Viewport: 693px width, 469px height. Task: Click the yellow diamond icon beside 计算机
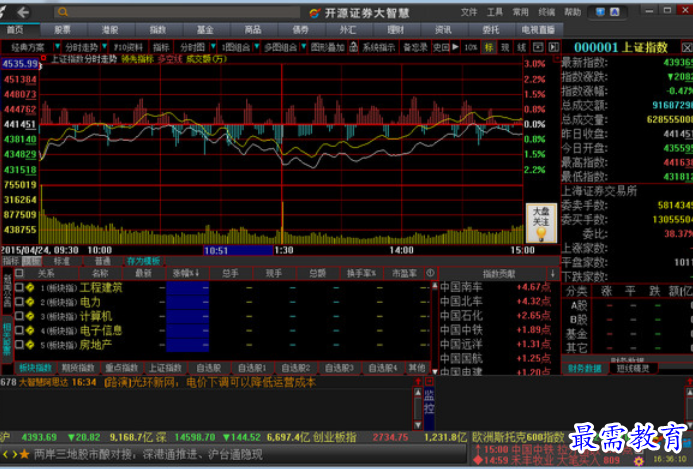tap(30, 316)
